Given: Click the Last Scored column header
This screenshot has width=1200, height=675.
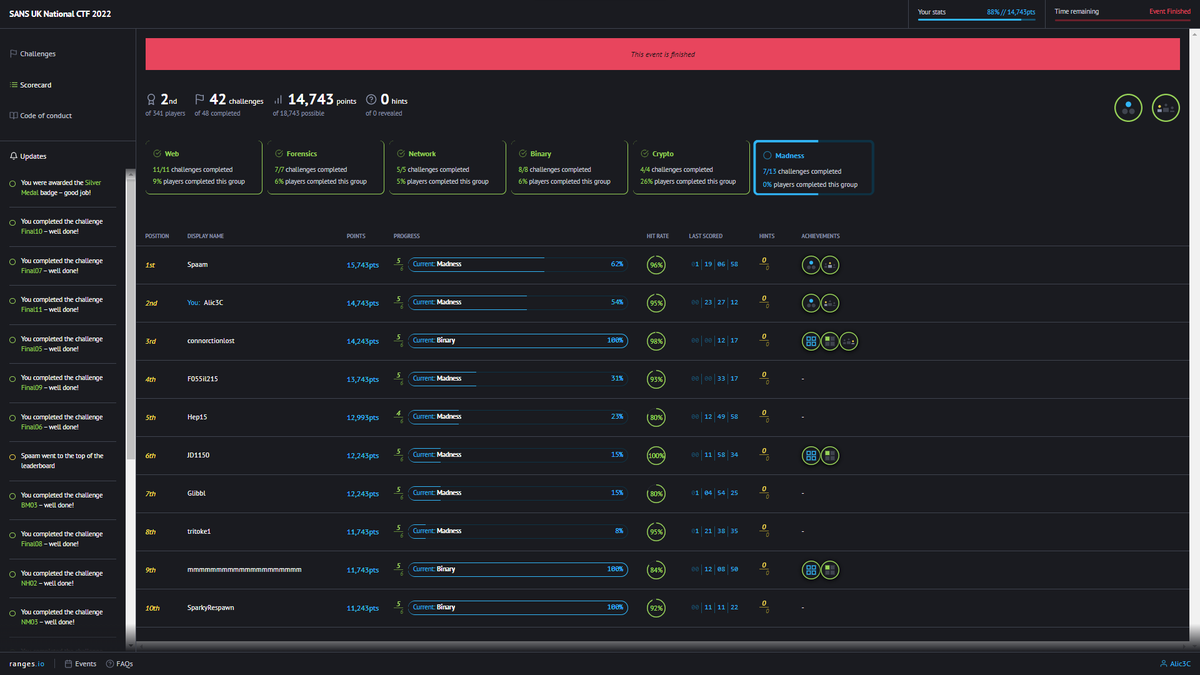Looking at the screenshot, I should point(706,237).
